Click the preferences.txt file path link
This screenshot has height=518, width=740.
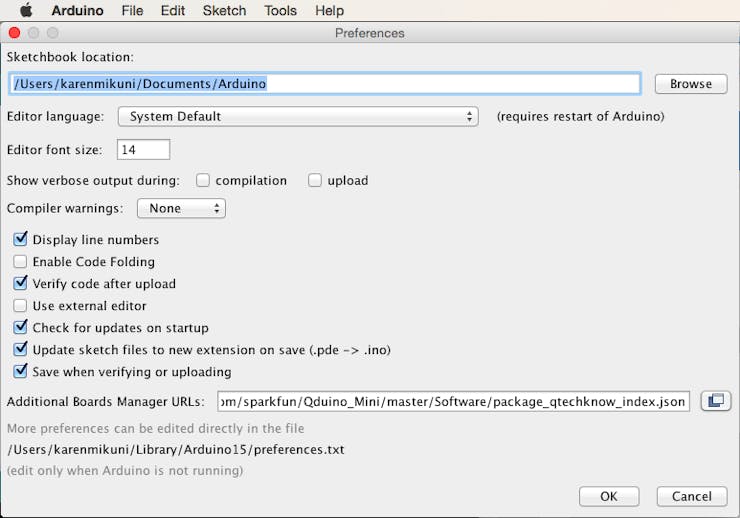176,450
